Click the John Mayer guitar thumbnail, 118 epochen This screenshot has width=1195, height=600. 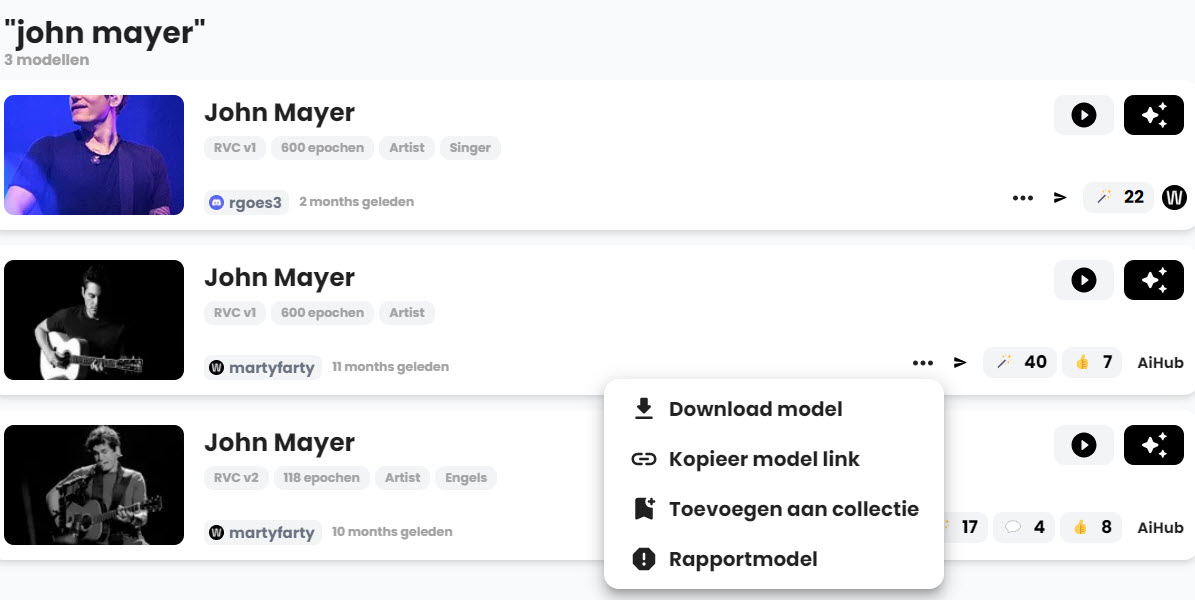tap(94, 485)
